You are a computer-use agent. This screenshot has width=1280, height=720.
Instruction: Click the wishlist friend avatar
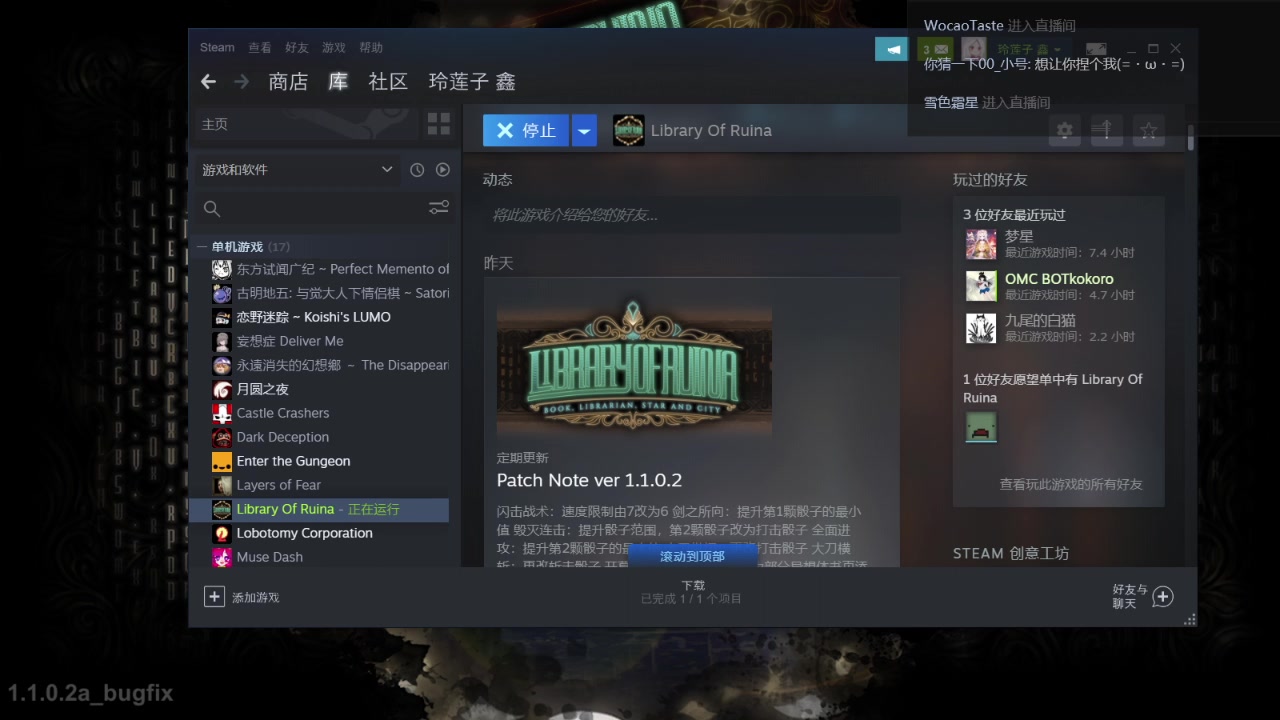(981, 427)
